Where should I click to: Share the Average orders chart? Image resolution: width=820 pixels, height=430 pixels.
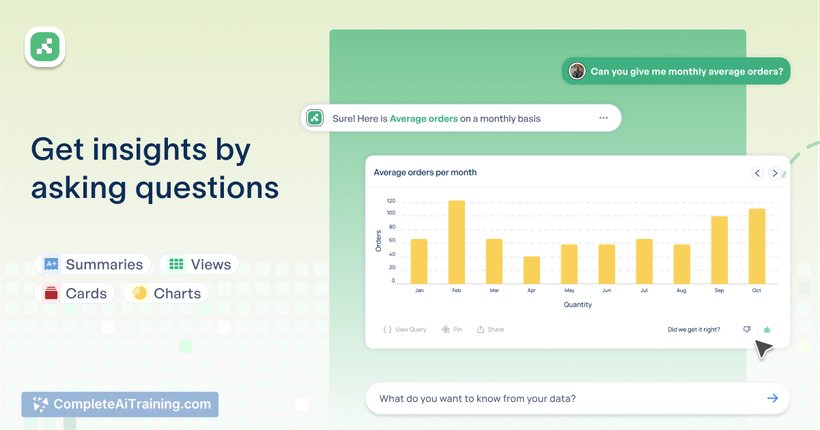(x=491, y=330)
